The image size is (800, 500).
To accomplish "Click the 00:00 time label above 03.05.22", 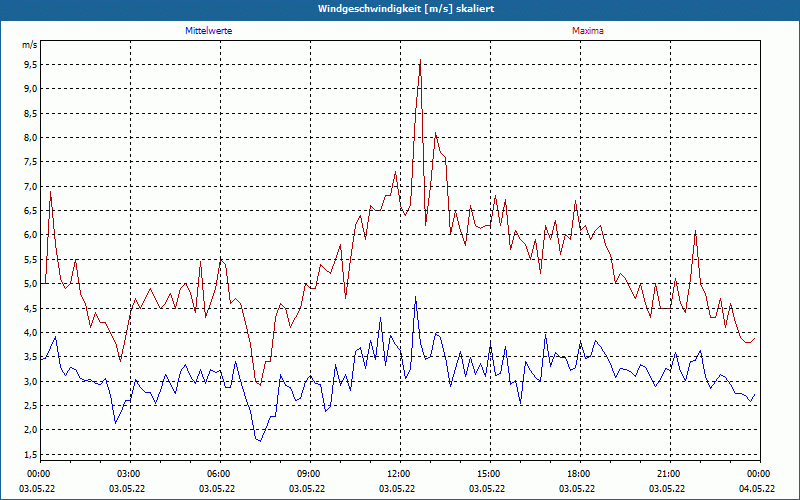I will click(x=37, y=474).
